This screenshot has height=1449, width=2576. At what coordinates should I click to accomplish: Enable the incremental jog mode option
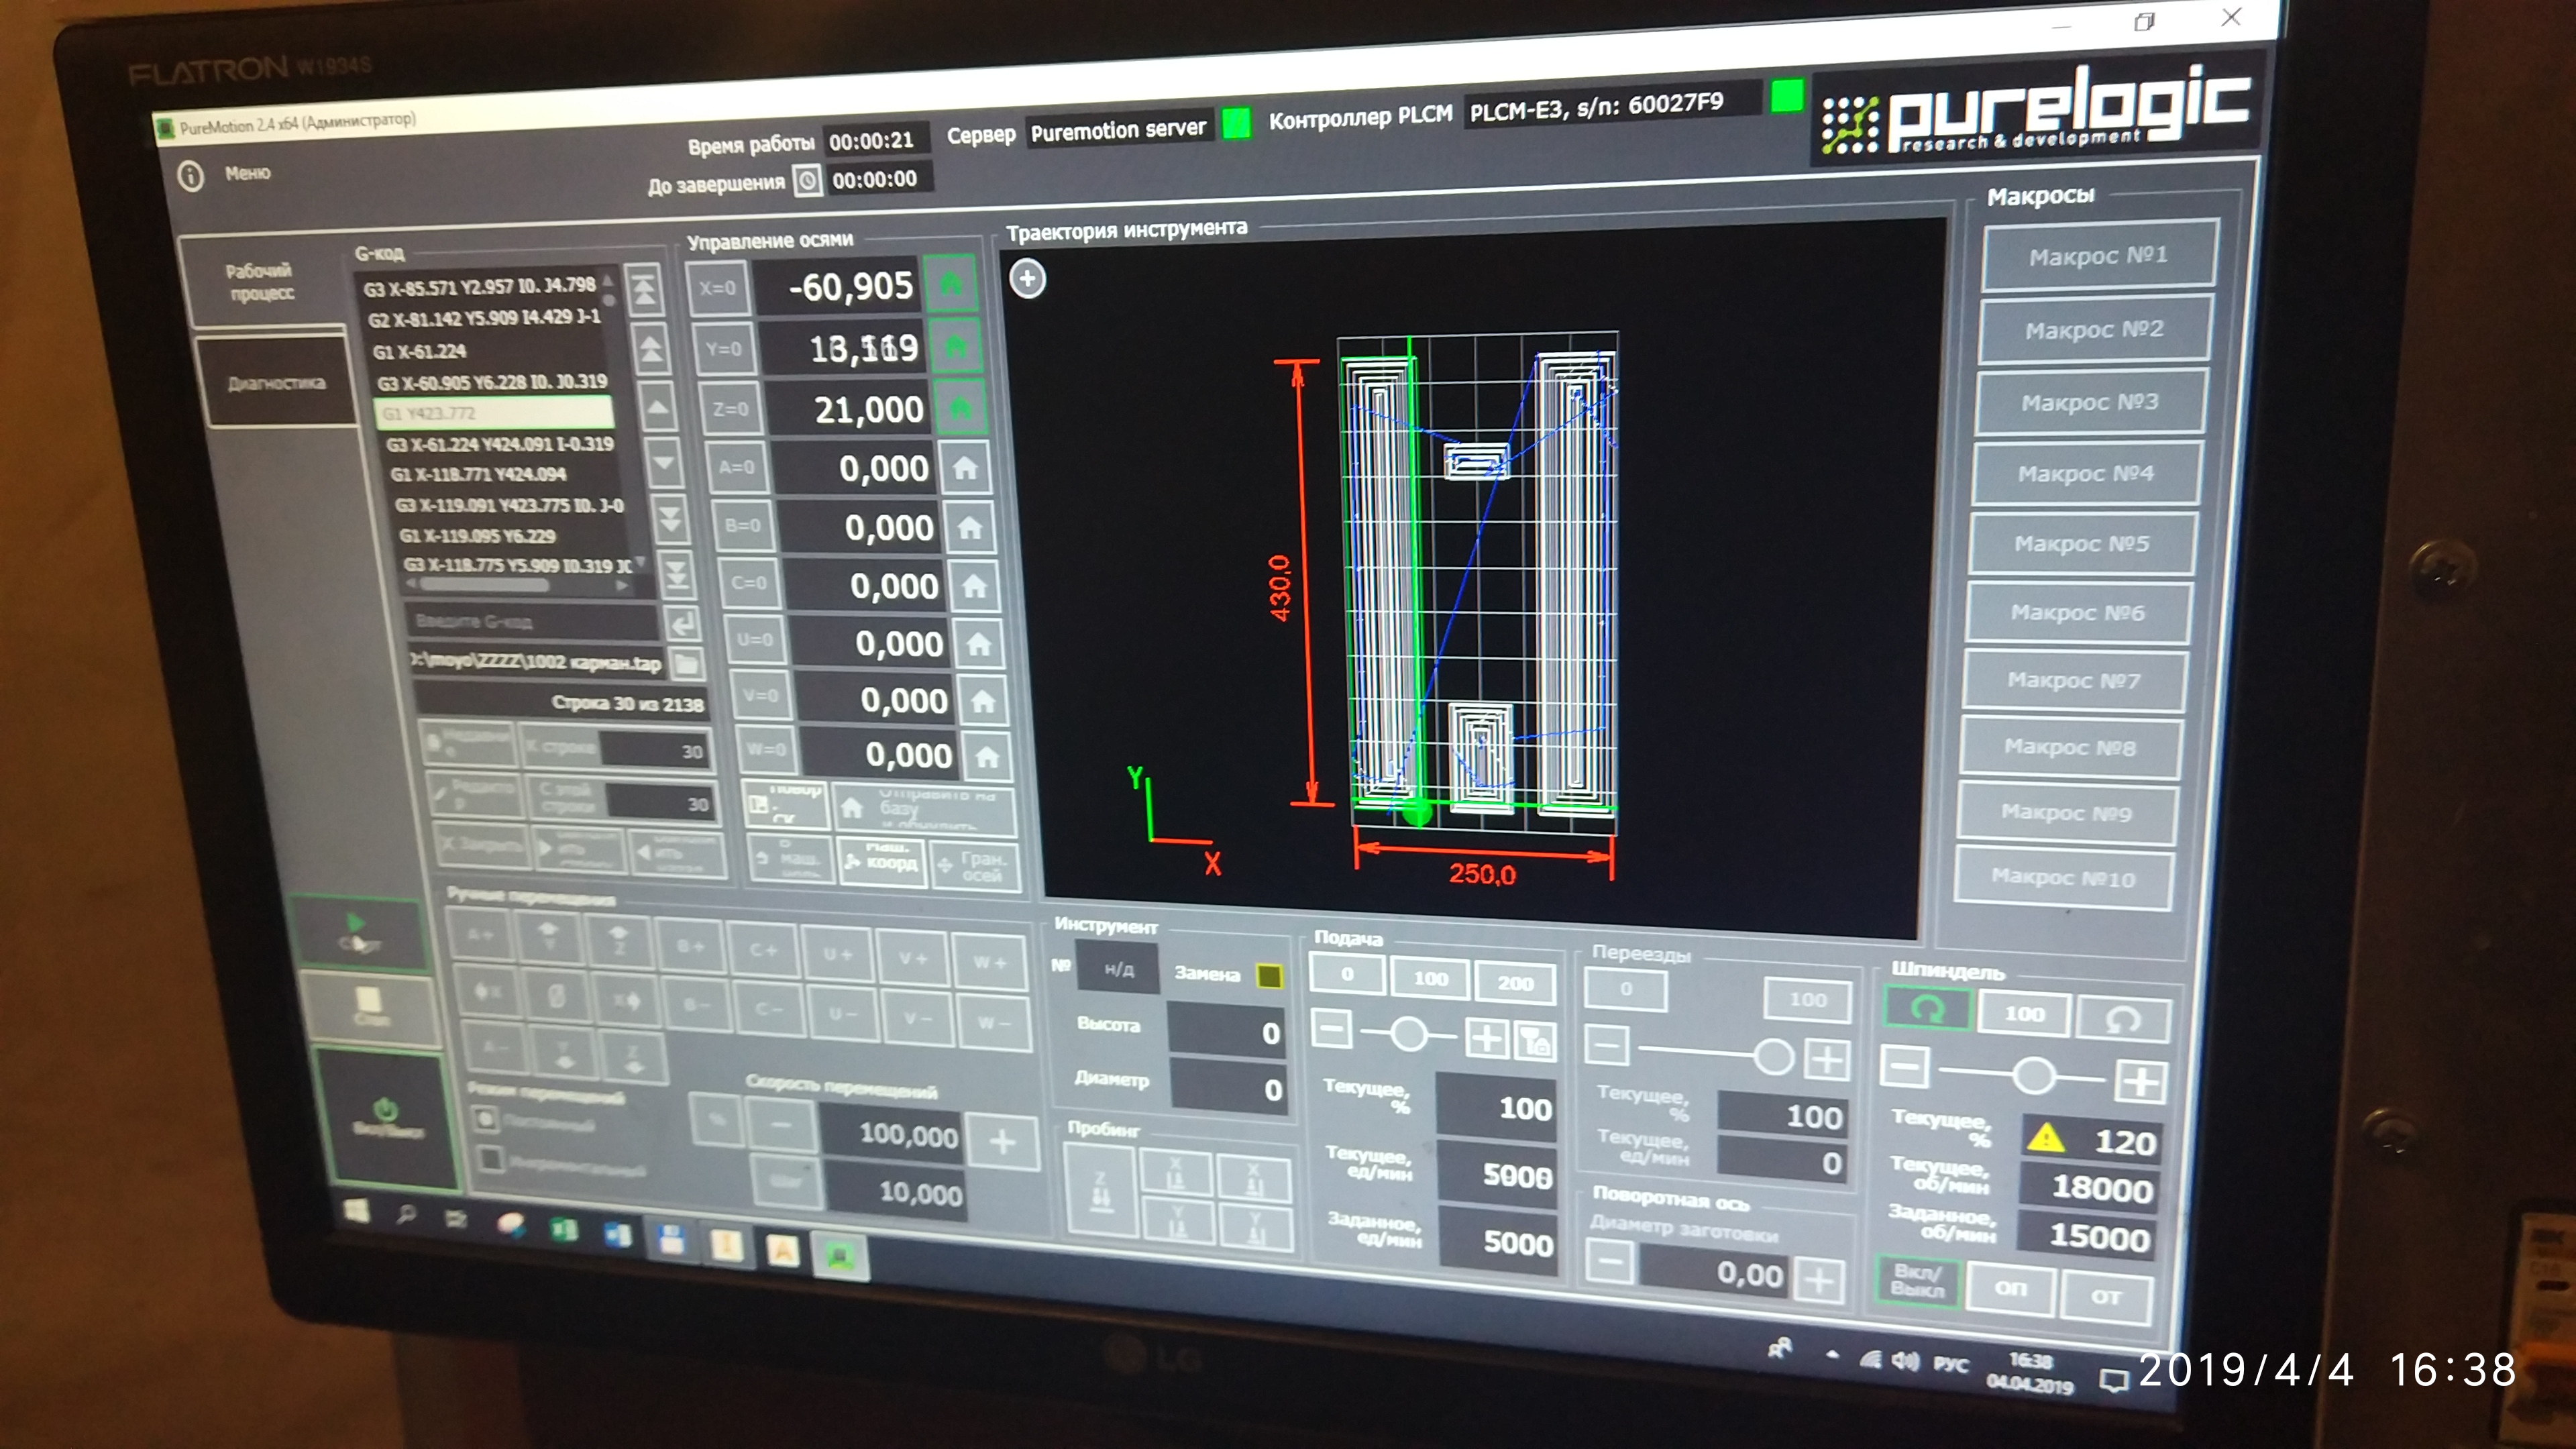tap(491, 1160)
